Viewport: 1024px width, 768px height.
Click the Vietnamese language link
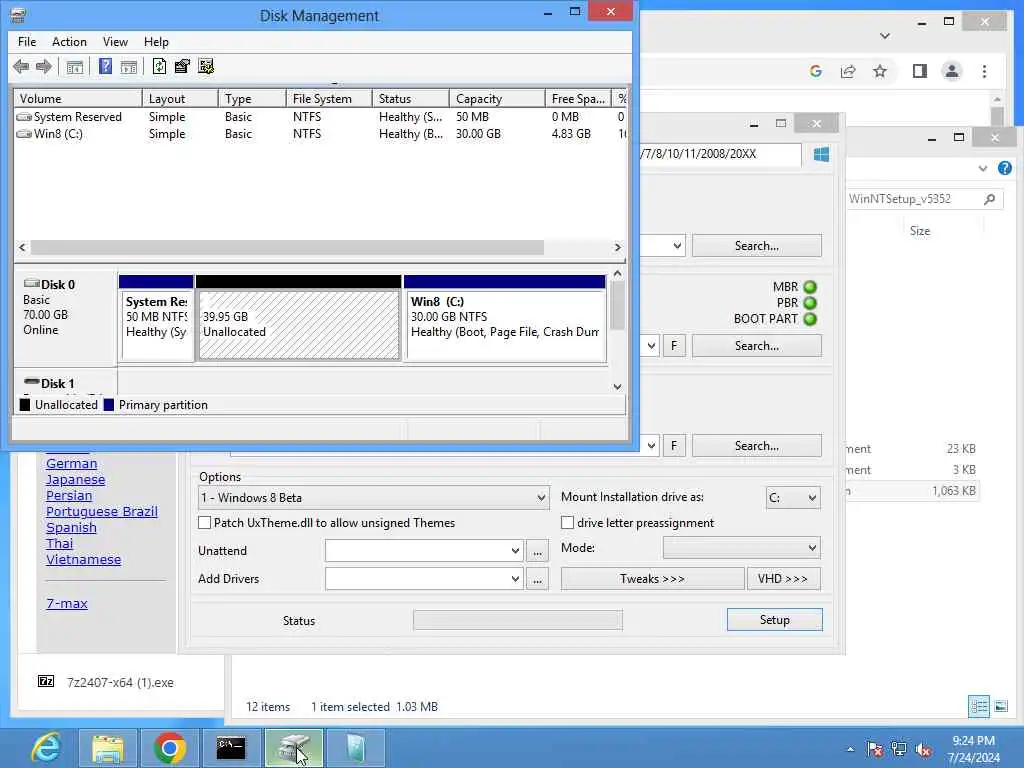click(x=84, y=560)
